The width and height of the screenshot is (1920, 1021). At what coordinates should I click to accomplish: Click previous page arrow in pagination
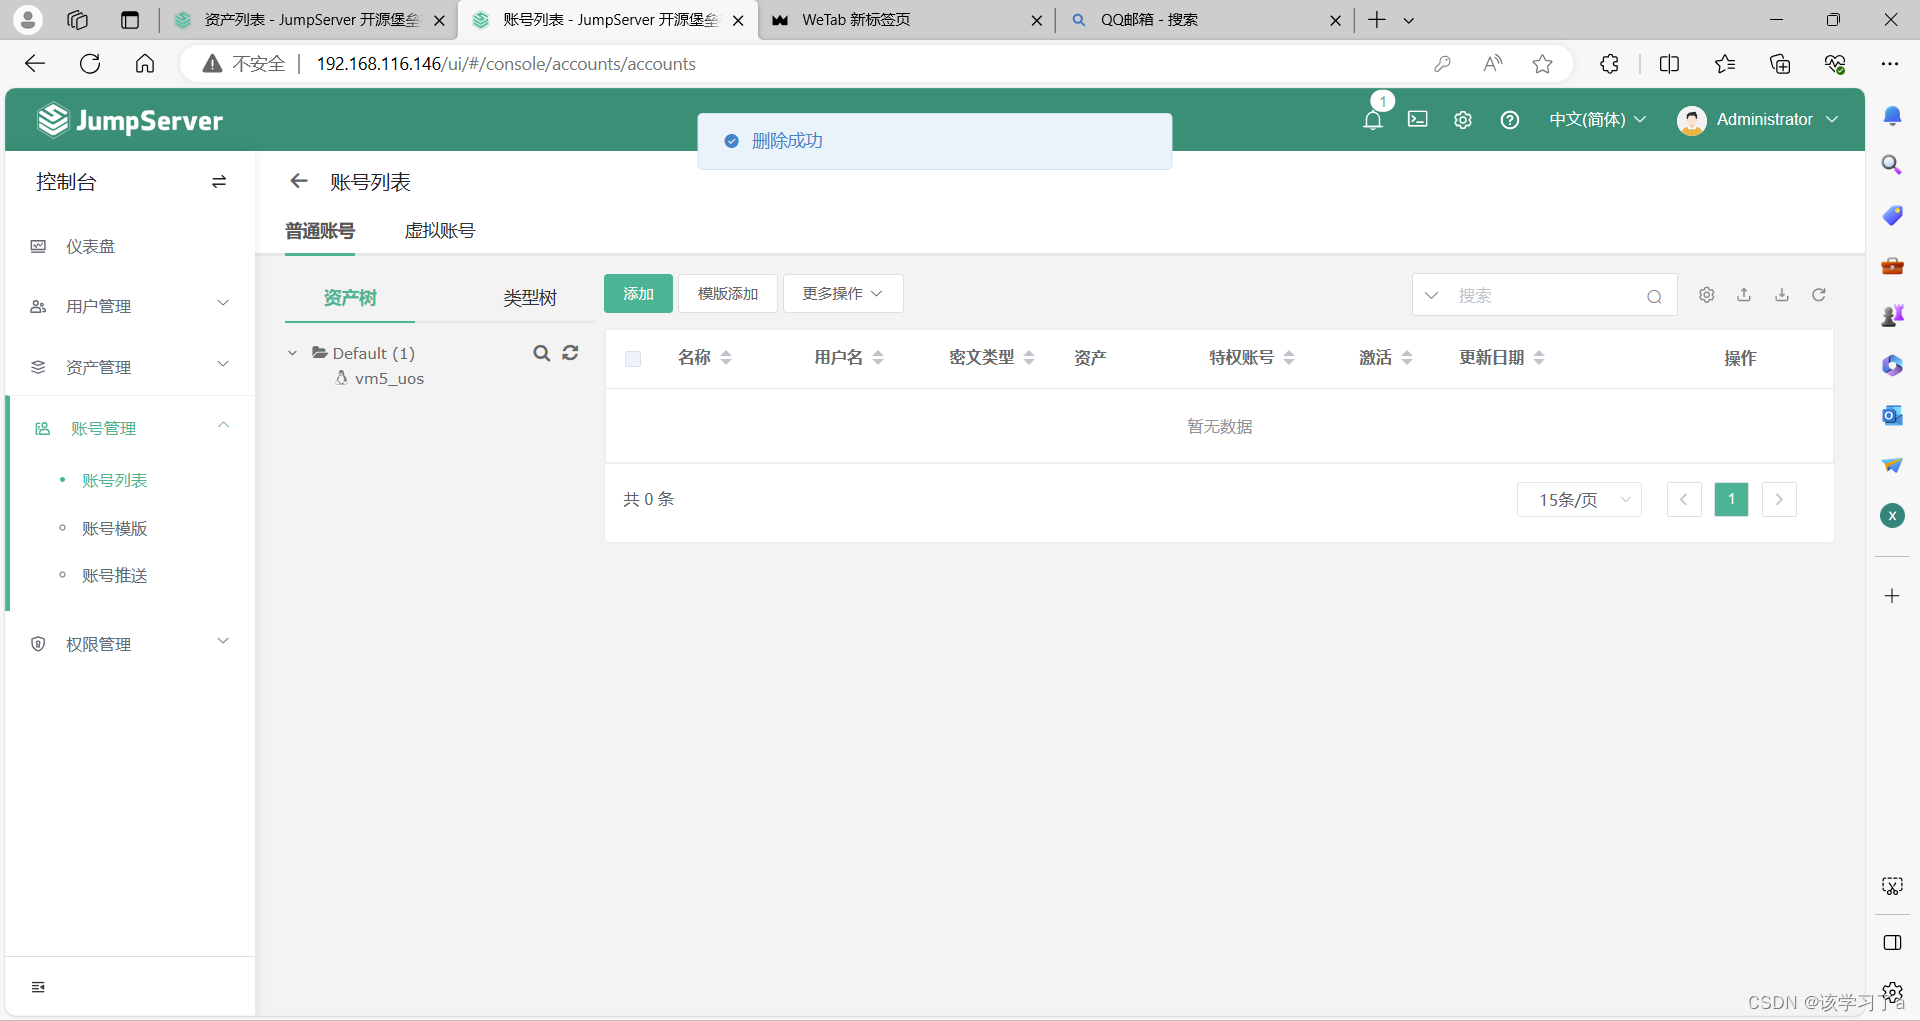(1684, 499)
